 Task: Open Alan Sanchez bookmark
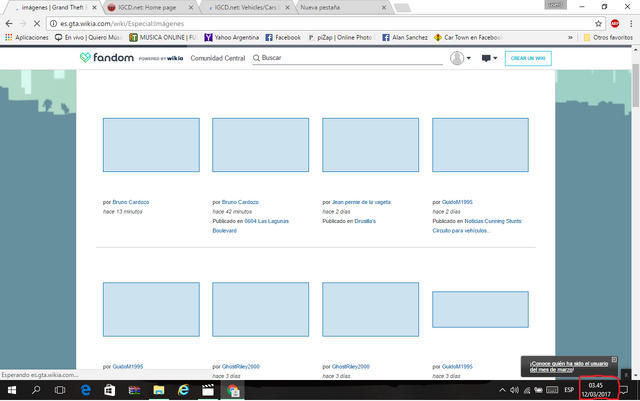pyautogui.click(x=405, y=38)
